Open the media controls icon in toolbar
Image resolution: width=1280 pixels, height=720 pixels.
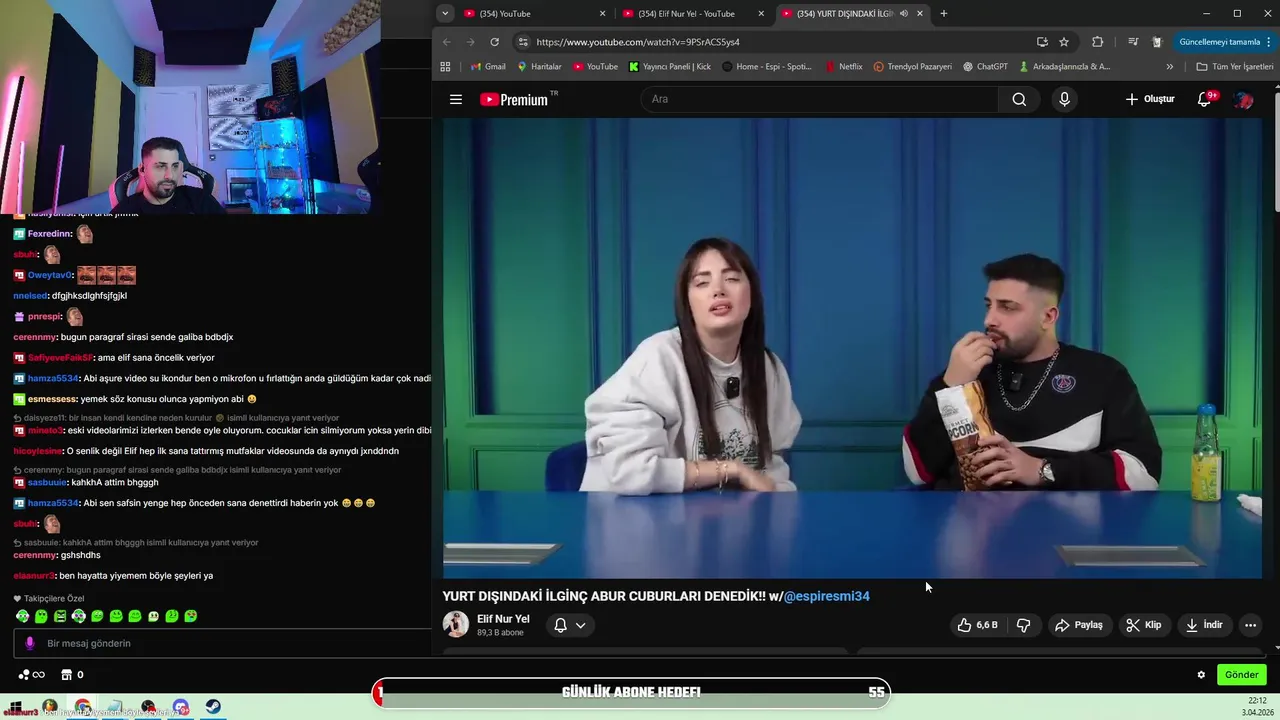pos(1133,42)
